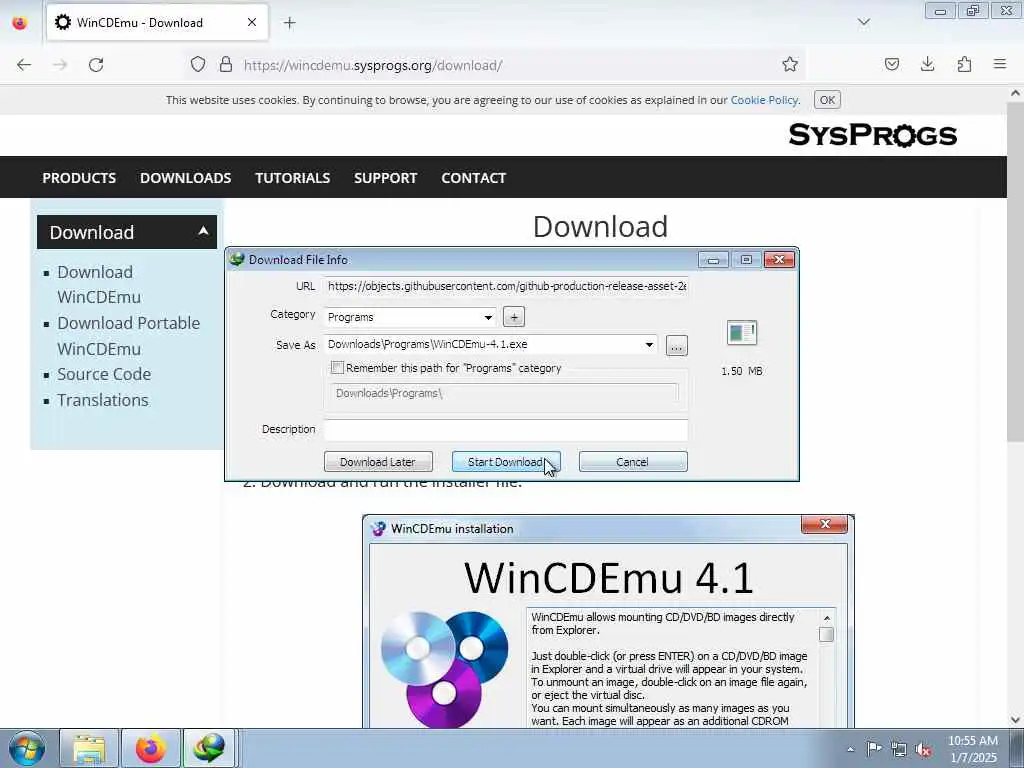Open Source Code sidebar link
Screen dimensions: 1024x768
[x=104, y=374]
